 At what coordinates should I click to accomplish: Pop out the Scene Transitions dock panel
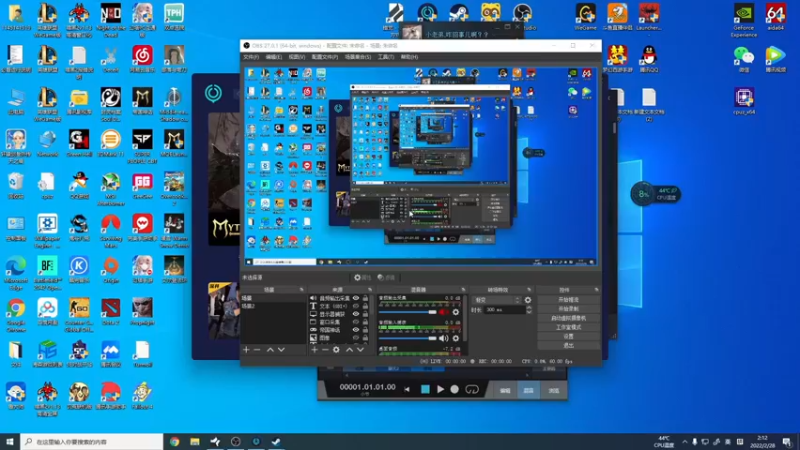(x=529, y=290)
